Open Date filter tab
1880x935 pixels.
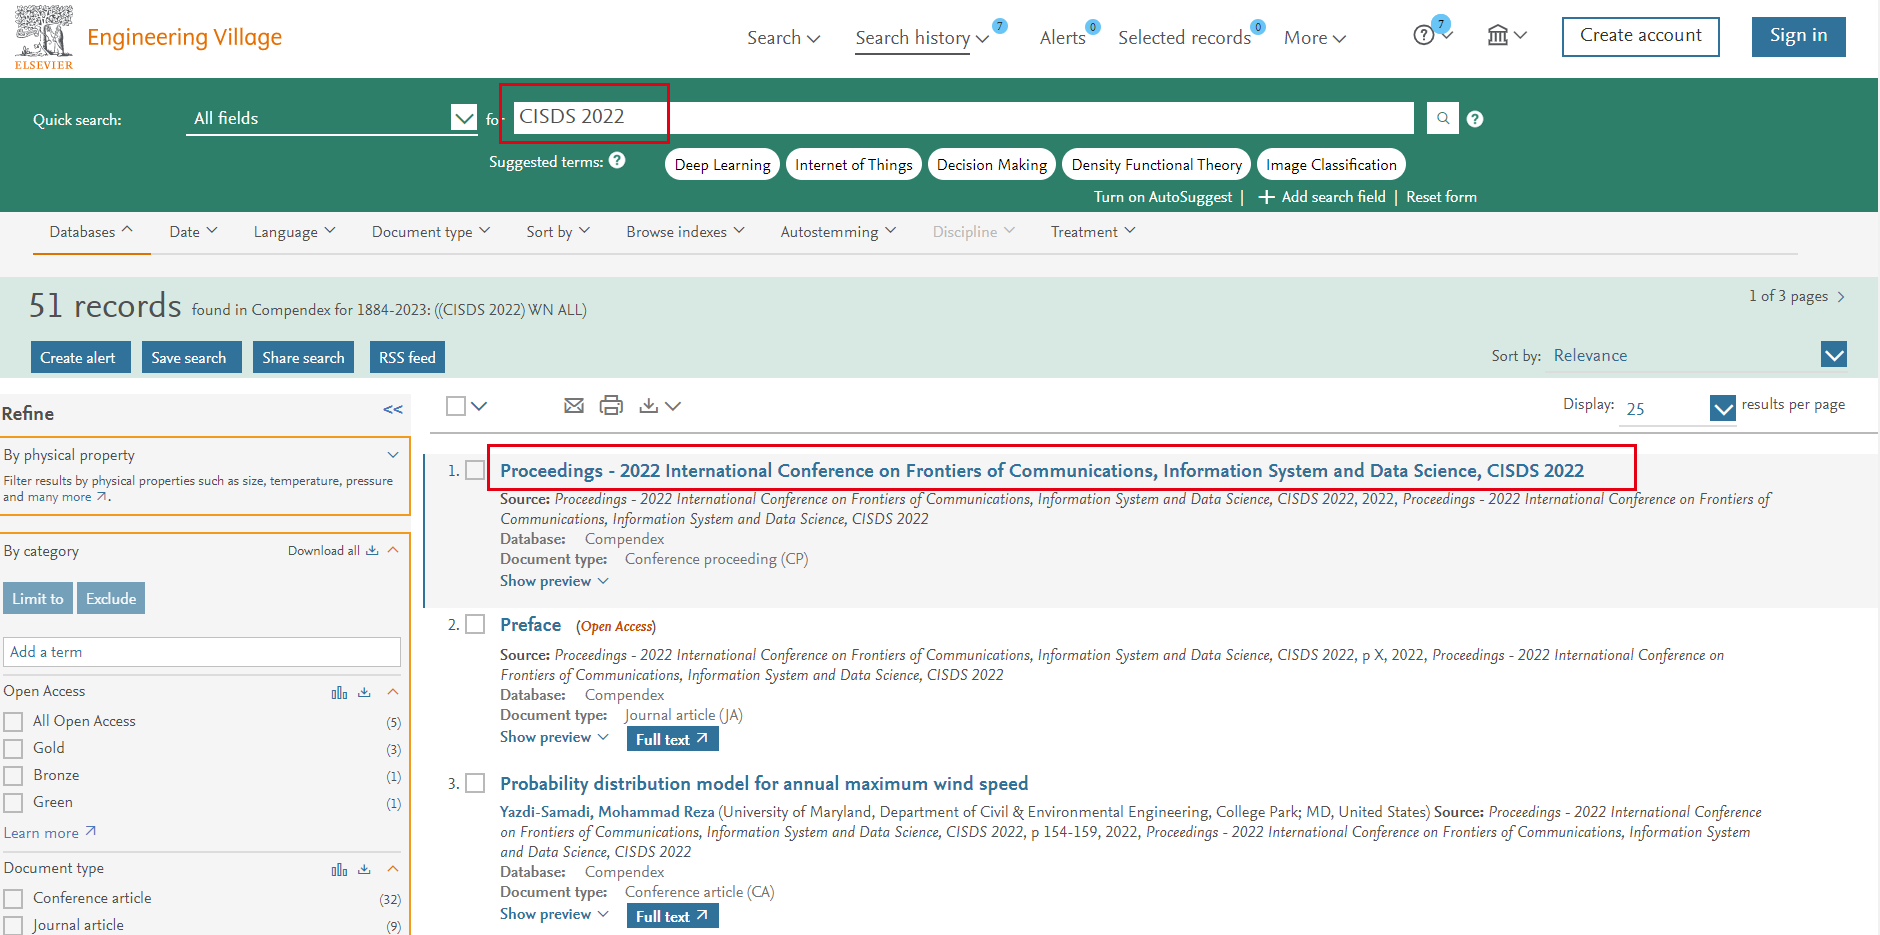(193, 232)
